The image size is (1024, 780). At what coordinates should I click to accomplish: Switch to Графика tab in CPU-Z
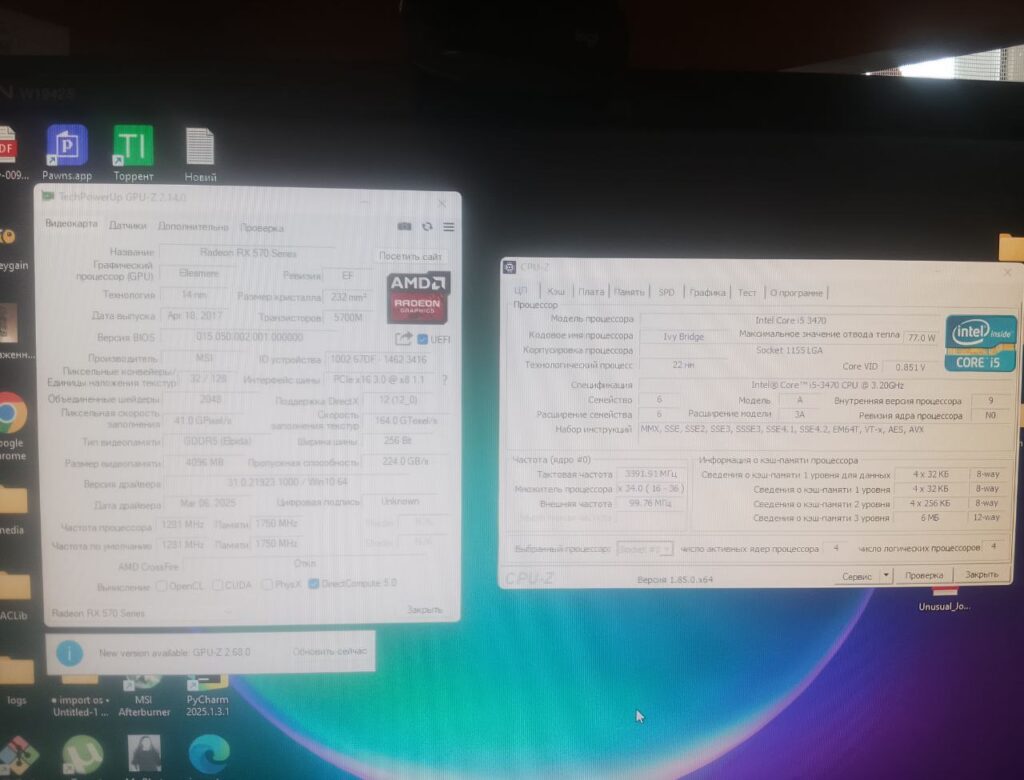point(707,293)
